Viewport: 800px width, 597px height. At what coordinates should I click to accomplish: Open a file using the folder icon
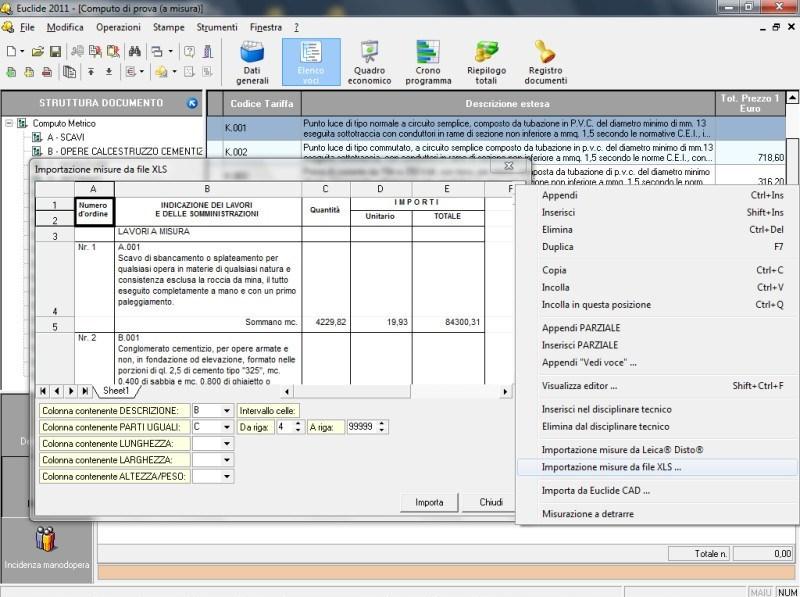click(37, 51)
